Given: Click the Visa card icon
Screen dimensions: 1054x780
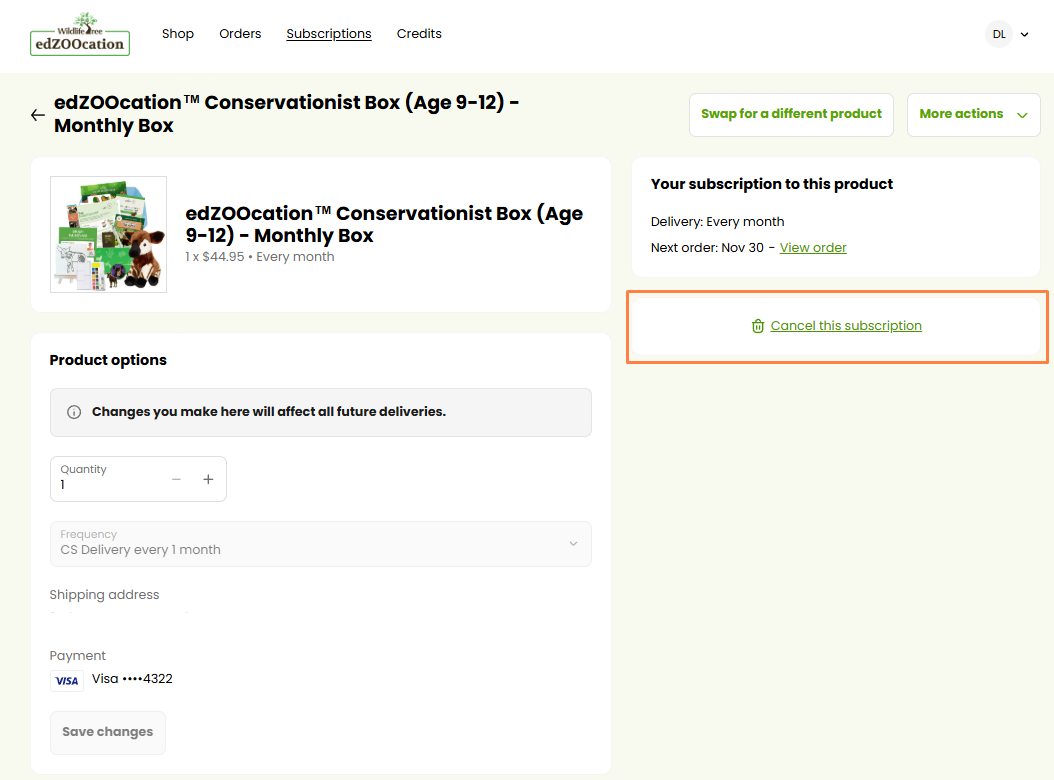Looking at the screenshot, I should click(67, 680).
